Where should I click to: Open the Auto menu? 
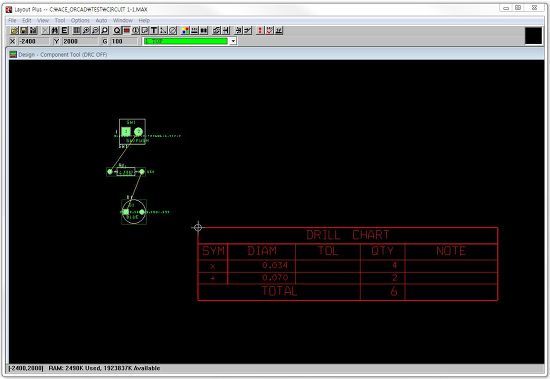(x=101, y=20)
